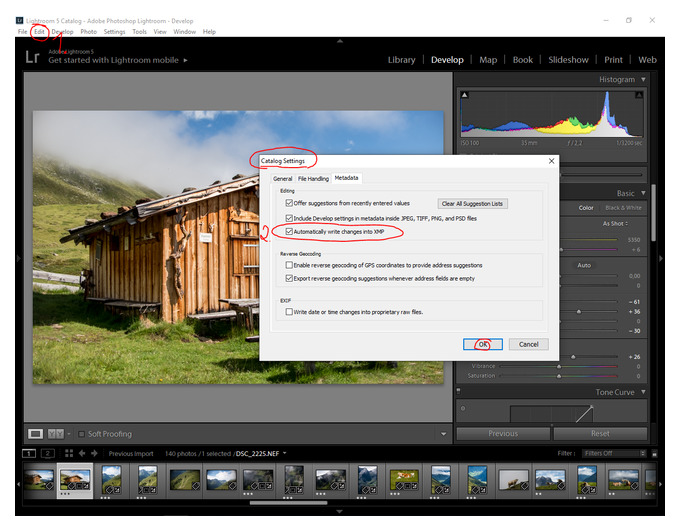The height and width of the screenshot is (531, 680).
Task: Click the Tone Curve target adjustment tool
Action: 463,408
